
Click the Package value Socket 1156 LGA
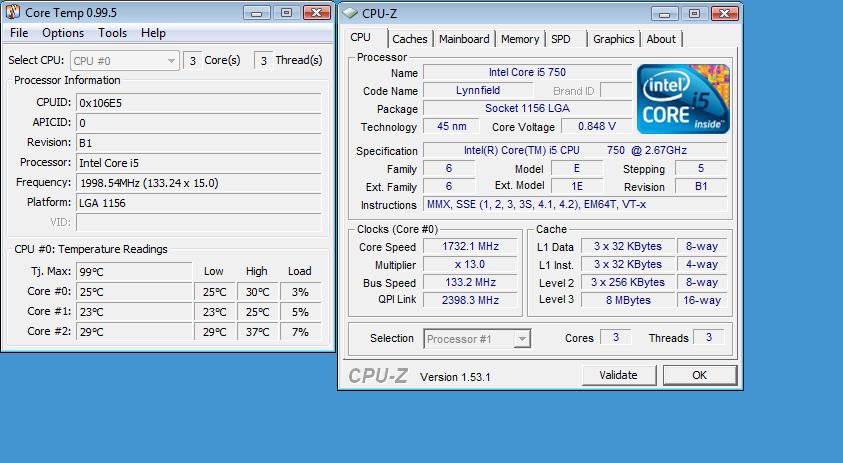coord(527,108)
